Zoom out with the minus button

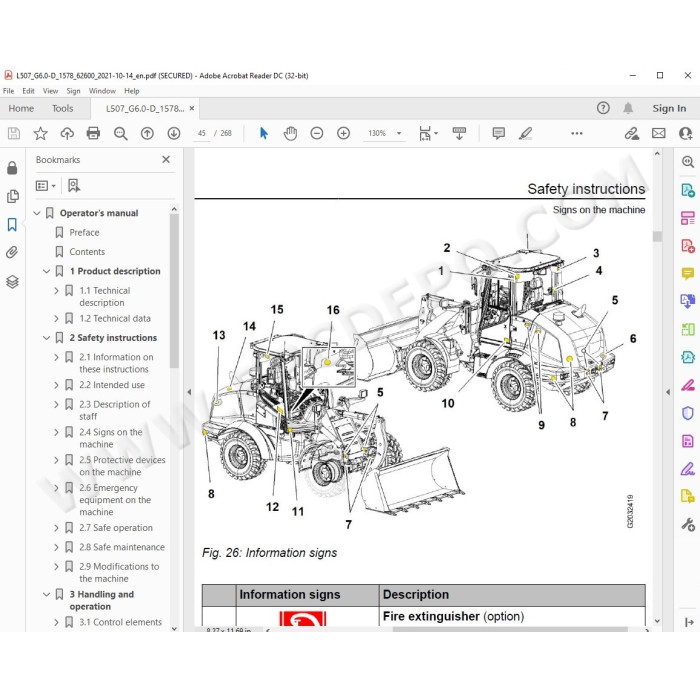pyautogui.click(x=317, y=133)
